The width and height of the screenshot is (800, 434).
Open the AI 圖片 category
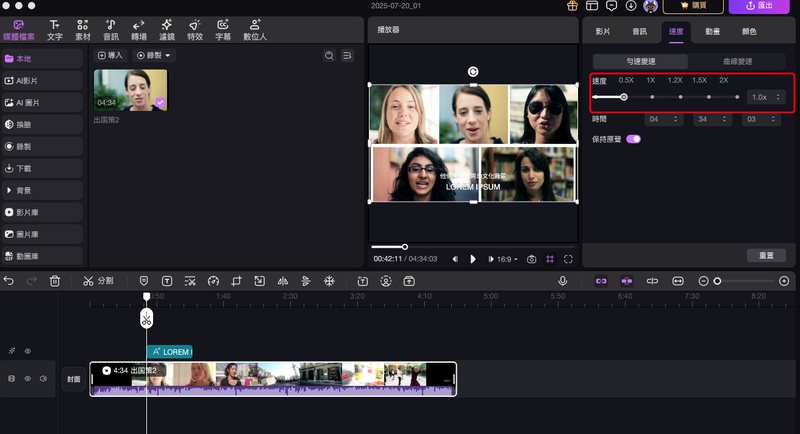pos(42,103)
